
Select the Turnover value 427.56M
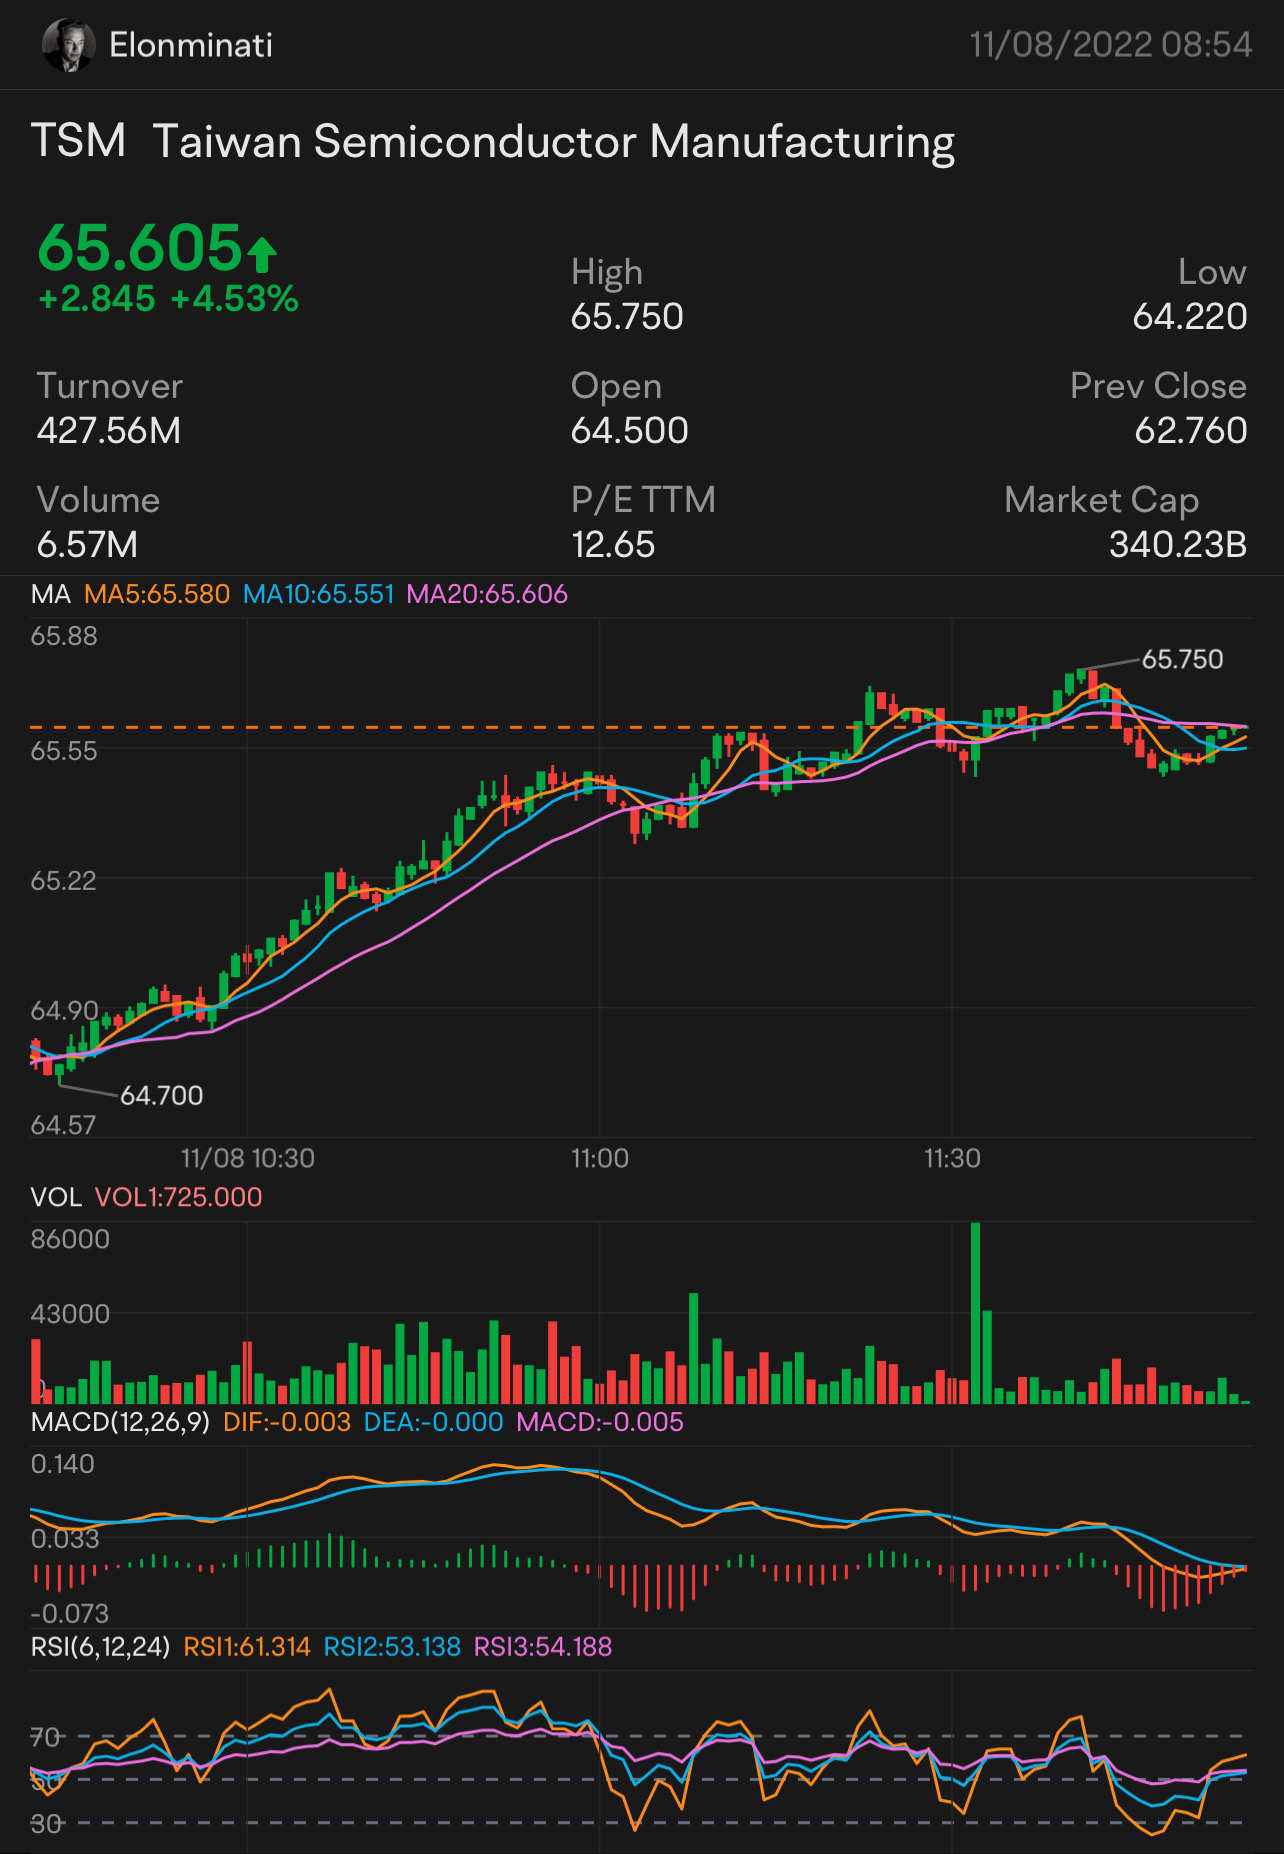pos(109,431)
